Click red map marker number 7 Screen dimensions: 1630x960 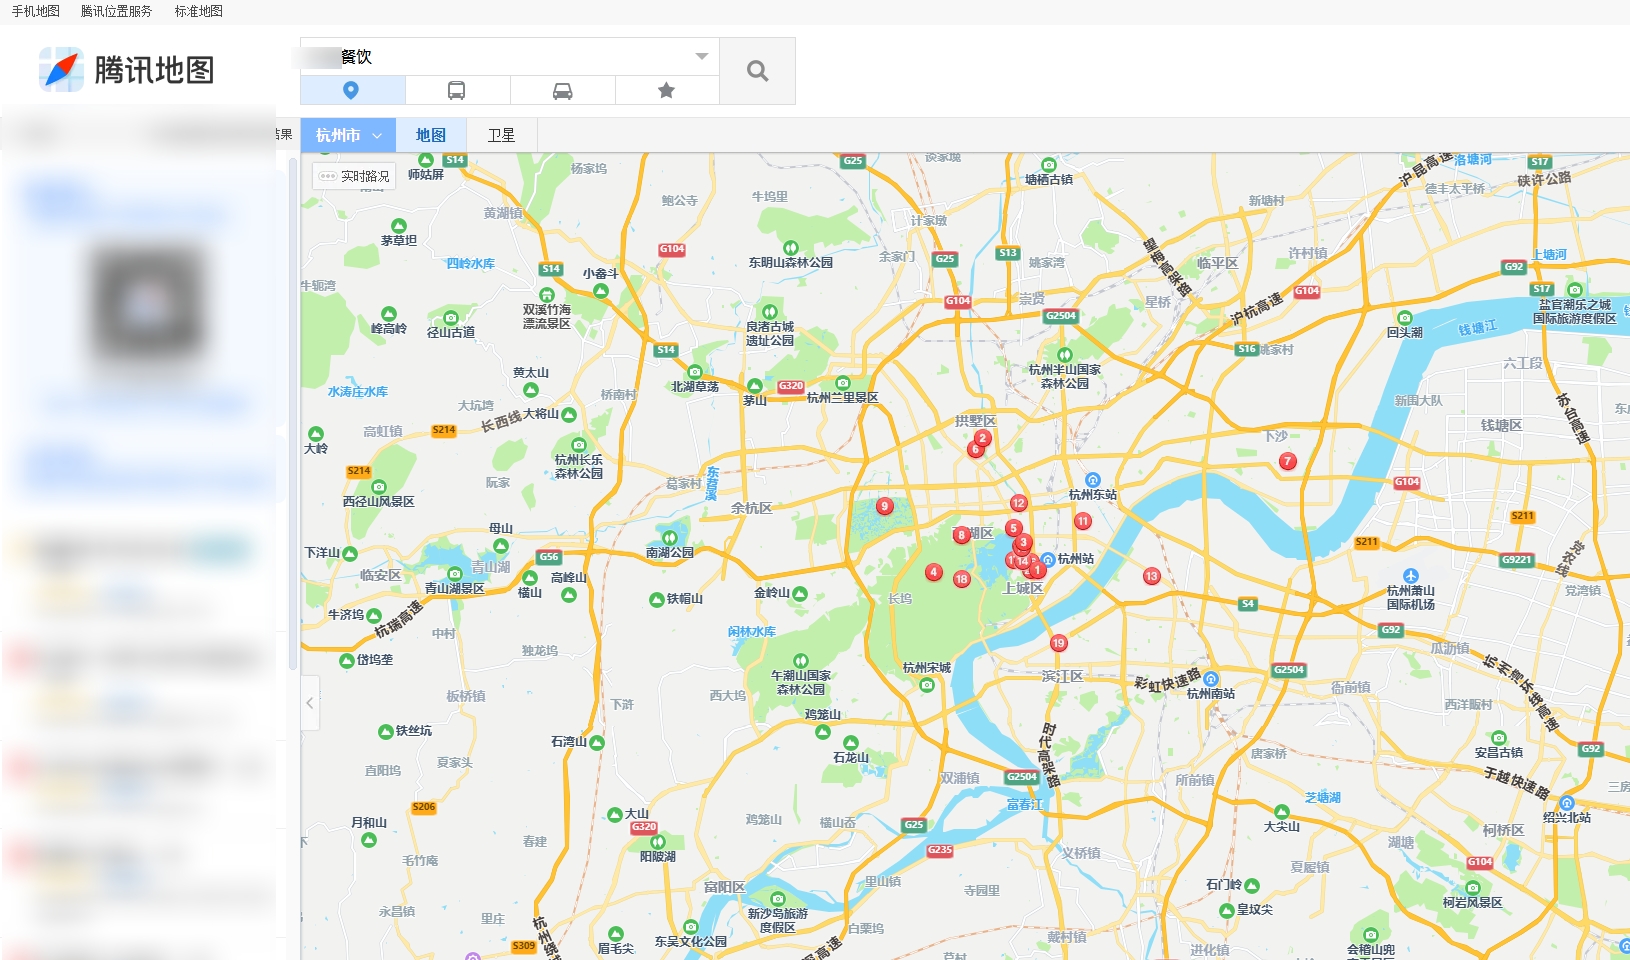pos(1287,461)
